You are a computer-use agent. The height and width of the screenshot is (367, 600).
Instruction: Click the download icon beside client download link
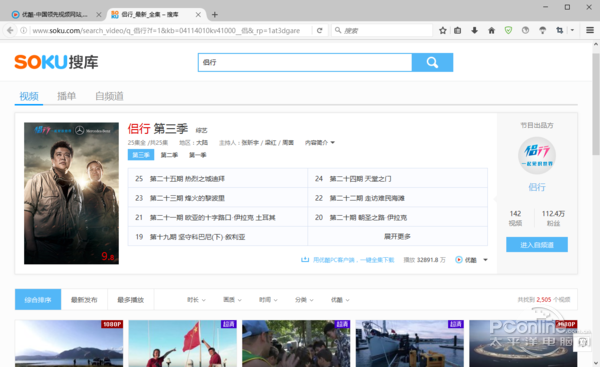[305, 260]
